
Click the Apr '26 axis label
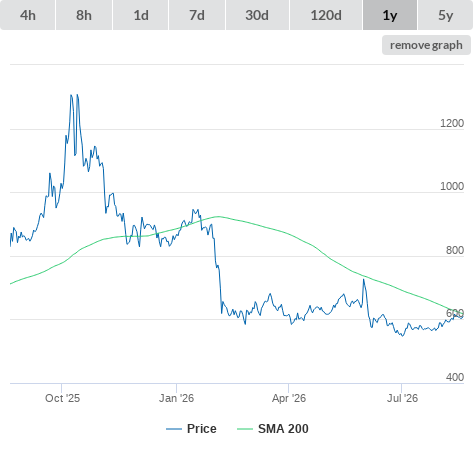point(289,398)
